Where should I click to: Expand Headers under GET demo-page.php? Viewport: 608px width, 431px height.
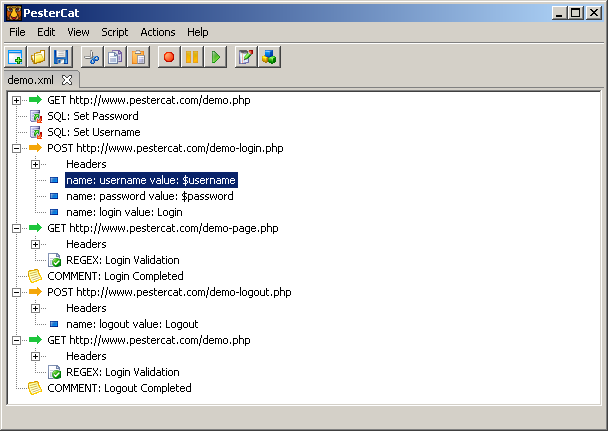(35, 244)
